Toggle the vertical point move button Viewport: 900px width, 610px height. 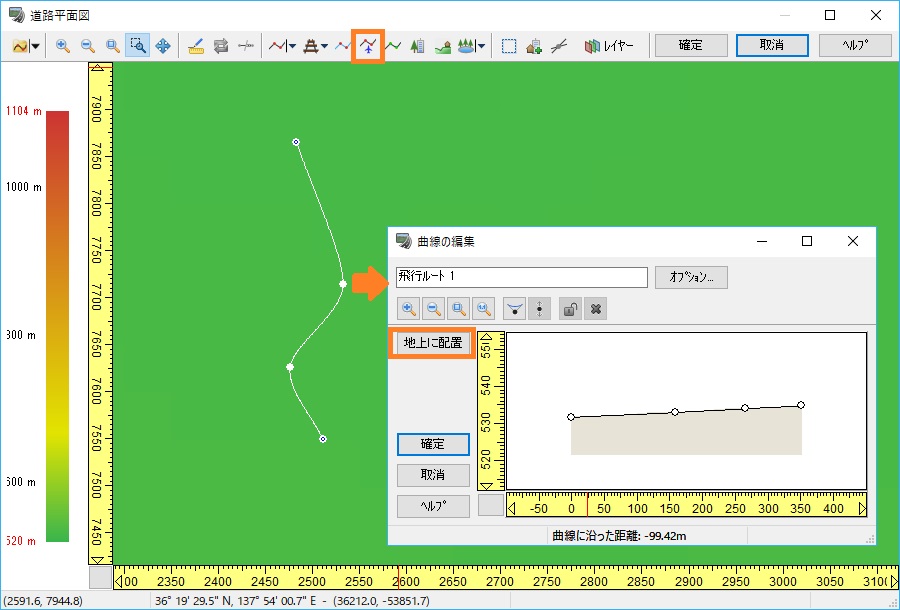[x=540, y=309]
